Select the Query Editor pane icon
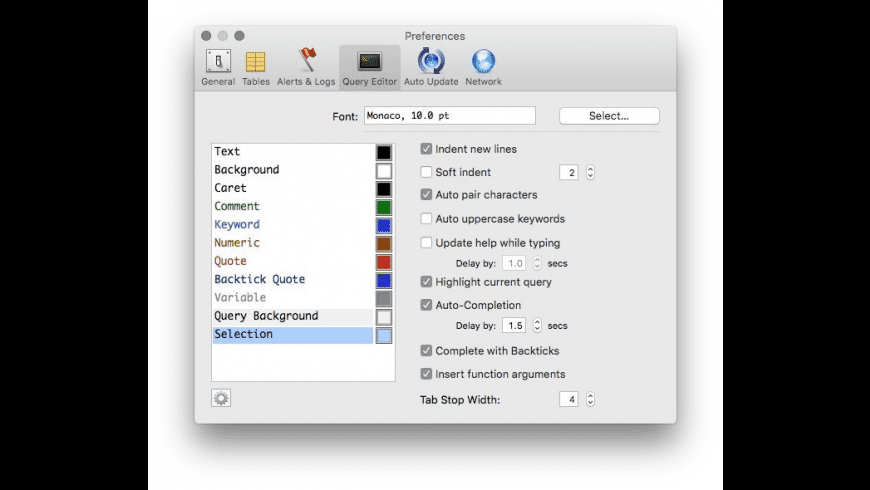The image size is (870, 490). point(370,67)
